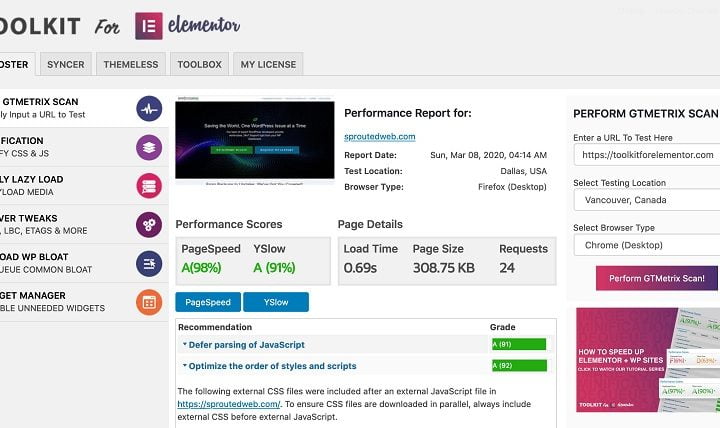Switch to the Syncer tab

click(x=66, y=64)
